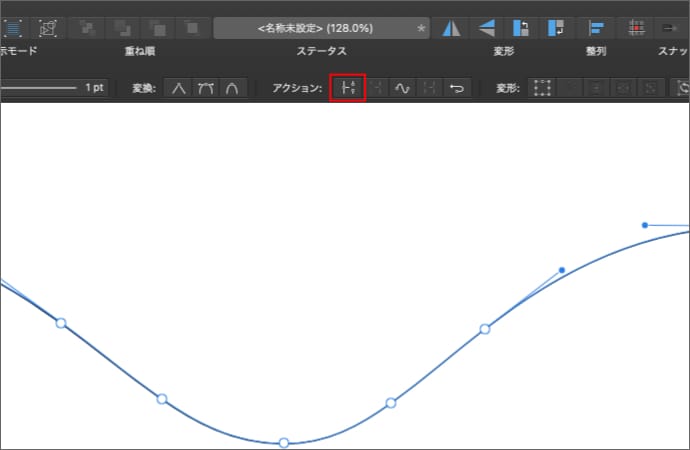Click Move to Front arrange button
Screen dimensions: 690x450
click(187, 28)
